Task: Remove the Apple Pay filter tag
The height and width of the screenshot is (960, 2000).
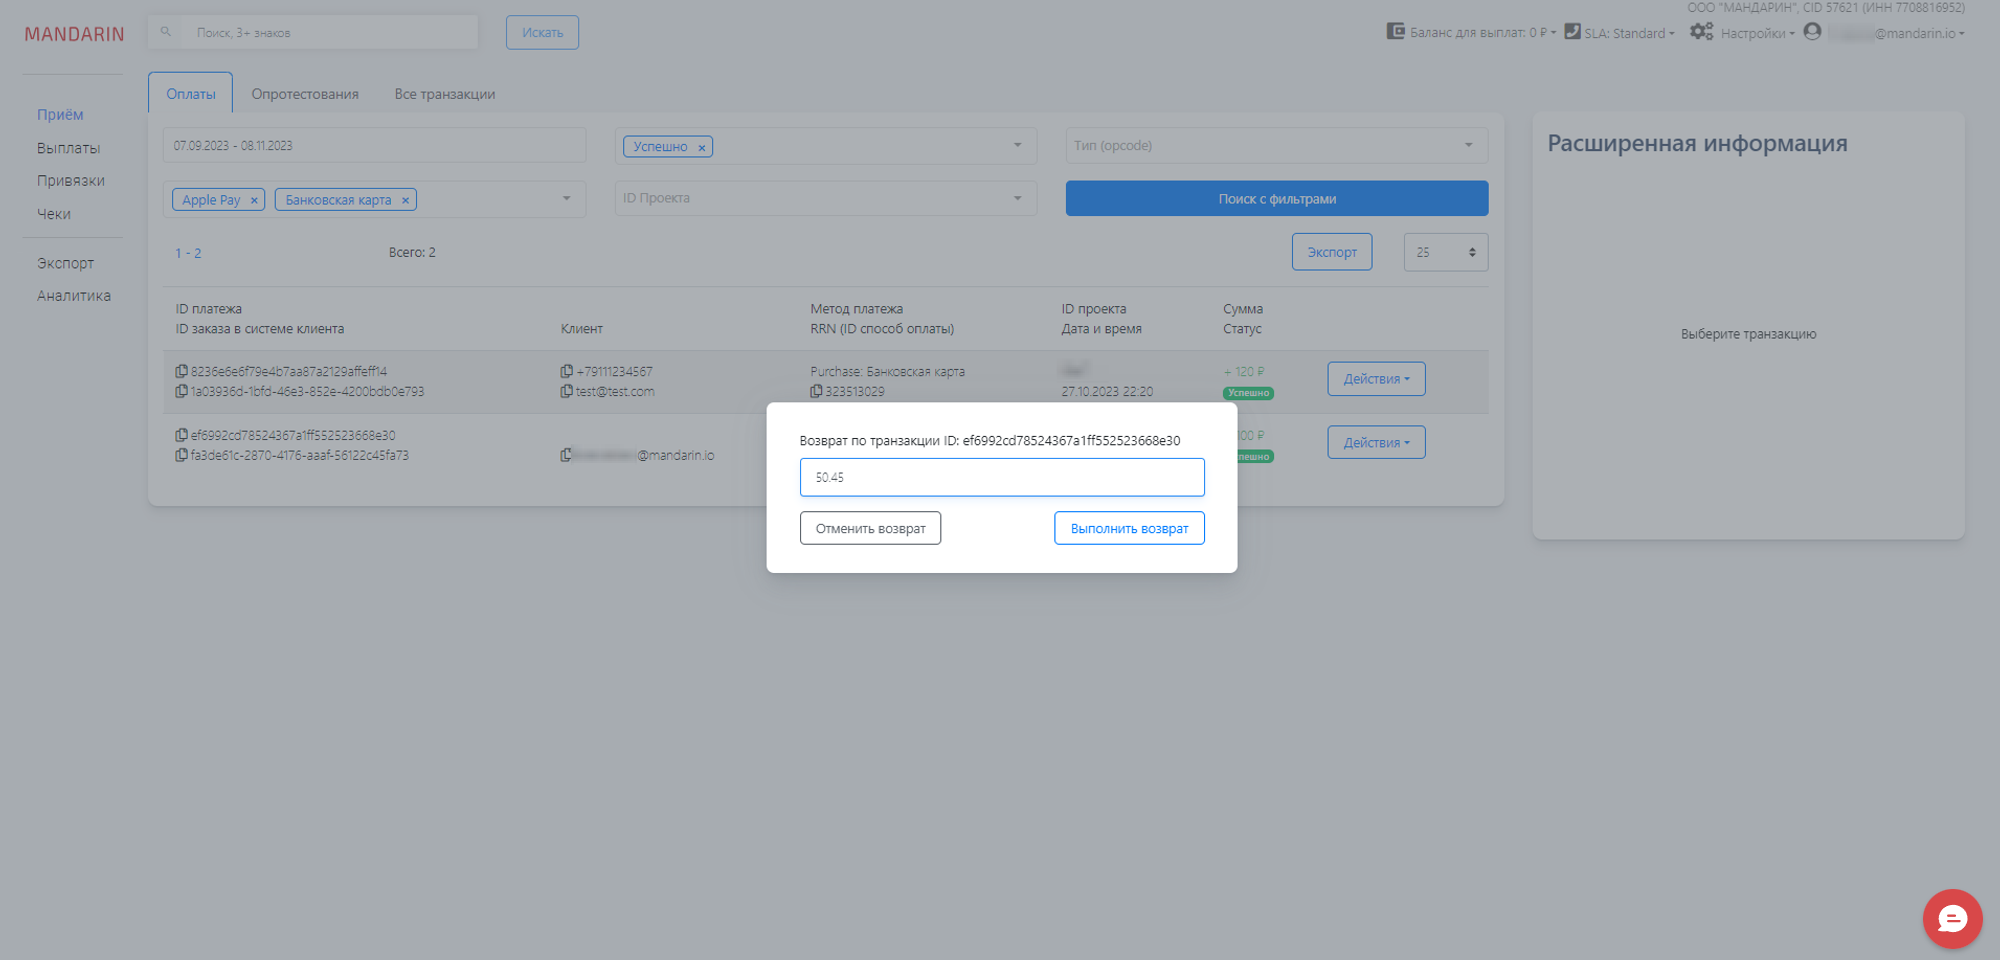Action: coord(254,200)
